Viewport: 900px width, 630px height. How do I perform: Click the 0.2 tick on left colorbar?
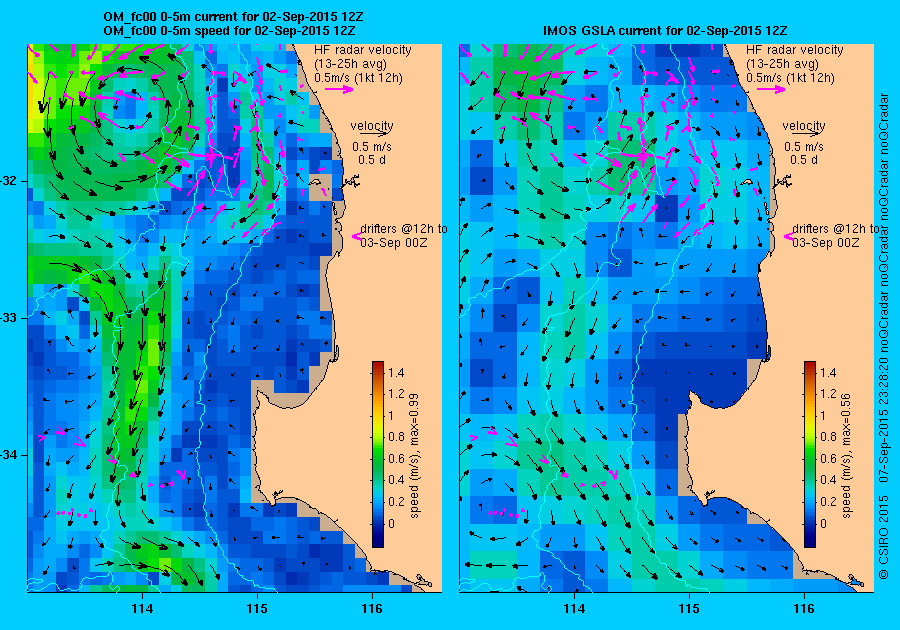tap(396, 501)
